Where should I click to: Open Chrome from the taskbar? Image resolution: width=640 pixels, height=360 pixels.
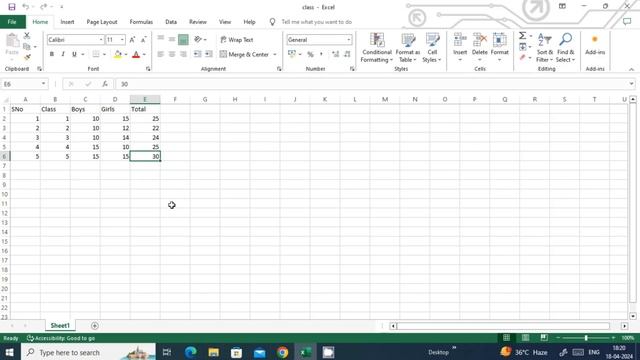(x=282, y=352)
